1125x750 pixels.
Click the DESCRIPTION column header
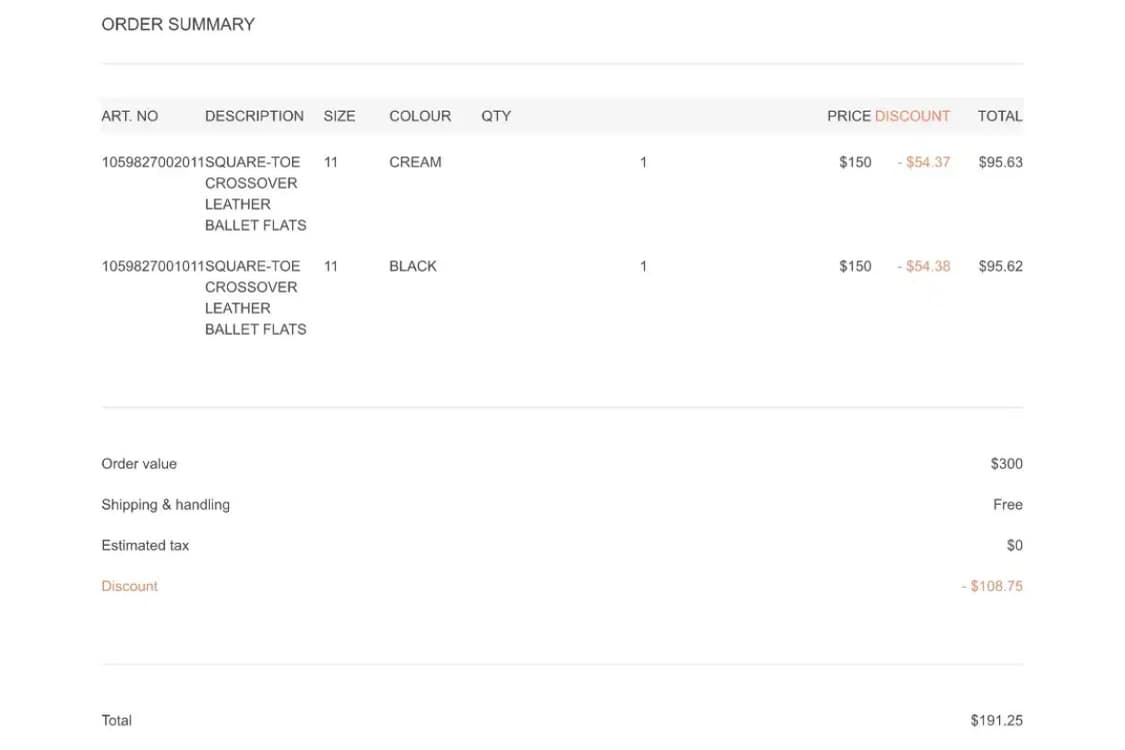coord(254,116)
